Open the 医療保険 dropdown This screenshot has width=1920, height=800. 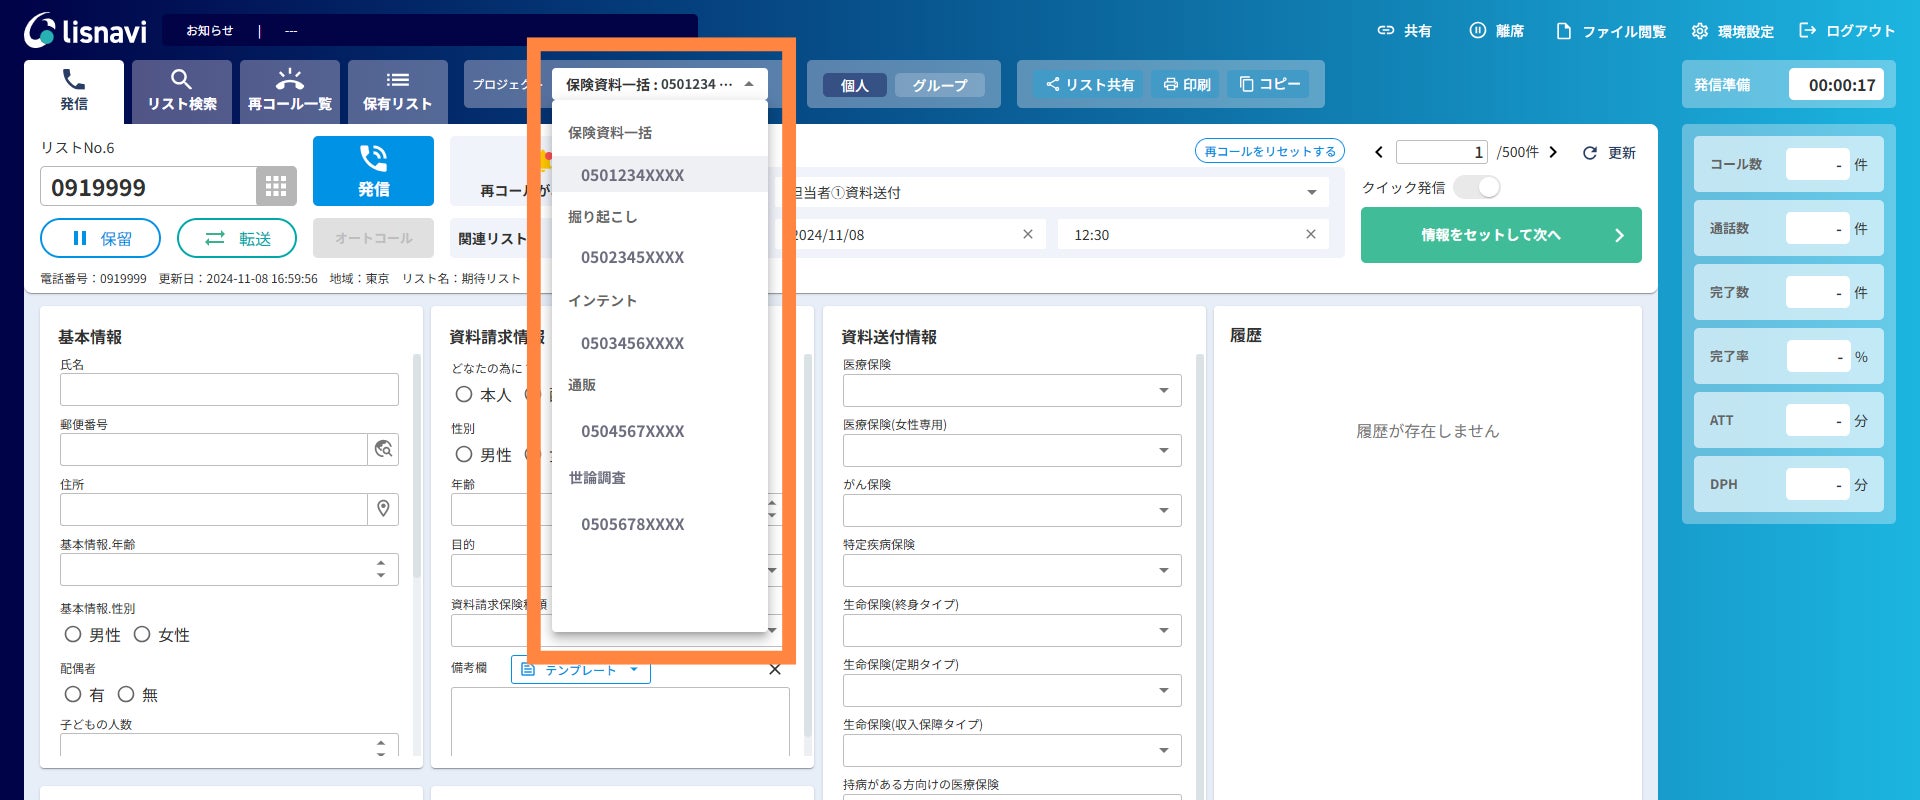coord(1012,390)
